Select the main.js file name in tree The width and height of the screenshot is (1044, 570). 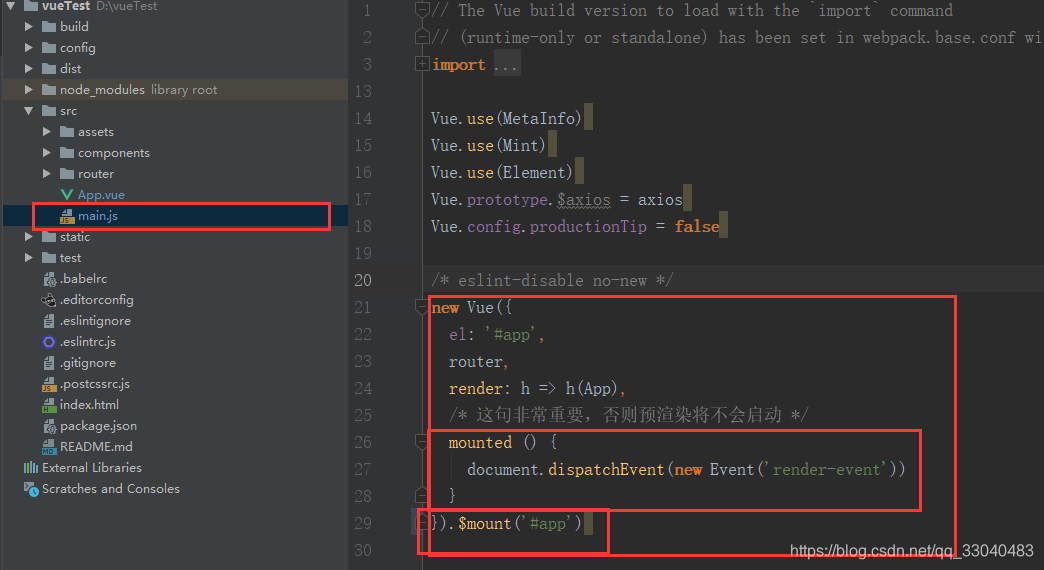coord(98,216)
